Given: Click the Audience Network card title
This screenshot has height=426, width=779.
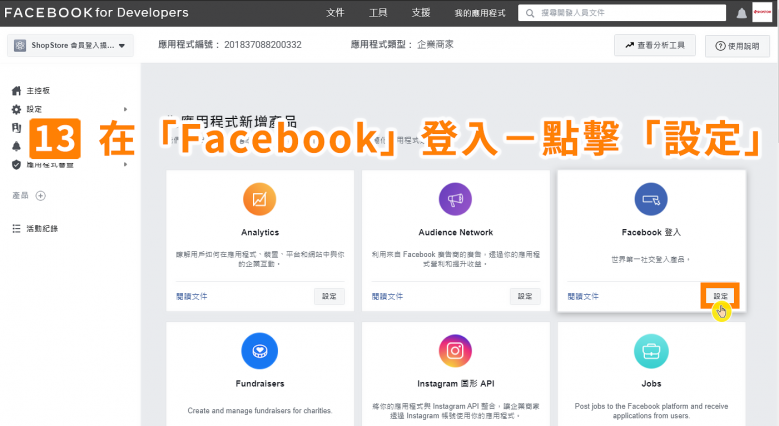Looking at the screenshot, I should pos(456,232).
